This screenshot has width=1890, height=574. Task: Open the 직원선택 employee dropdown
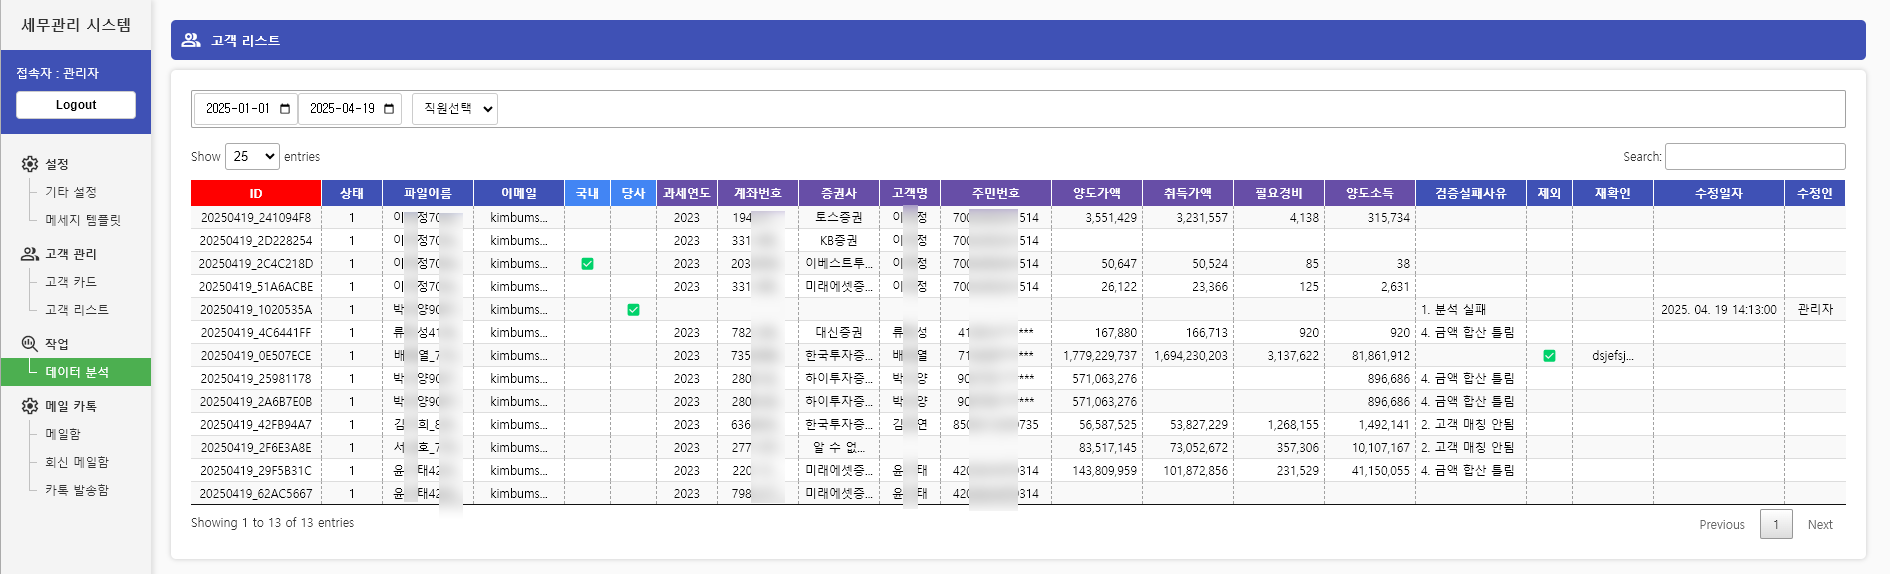[455, 109]
